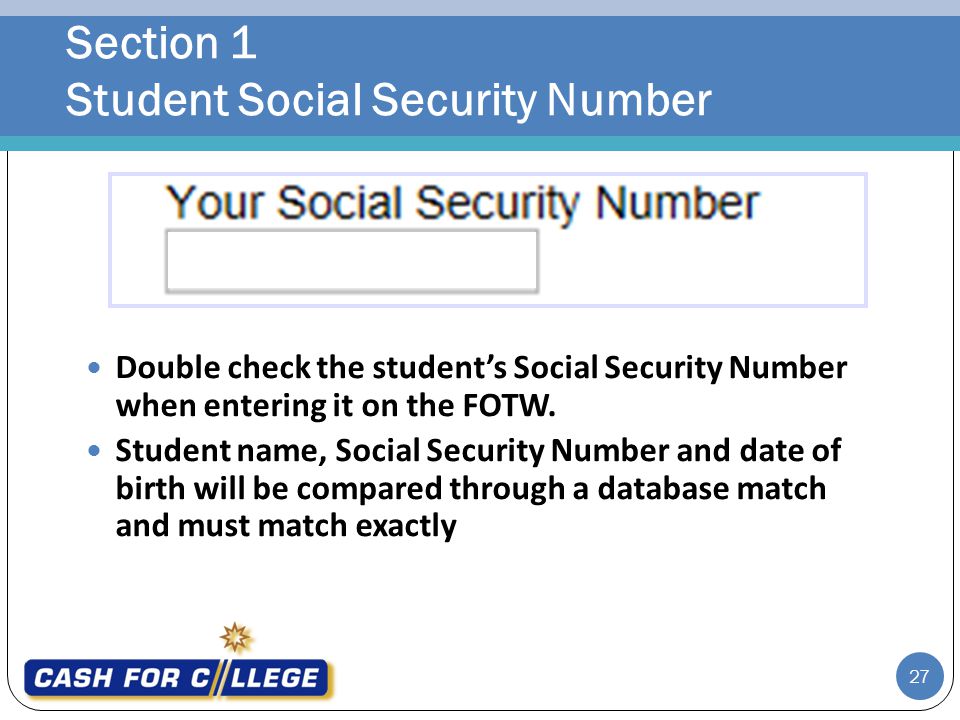Select the 'Section 1' title text
The height and width of the screenshot is (720, 960).
pos(161,43)
